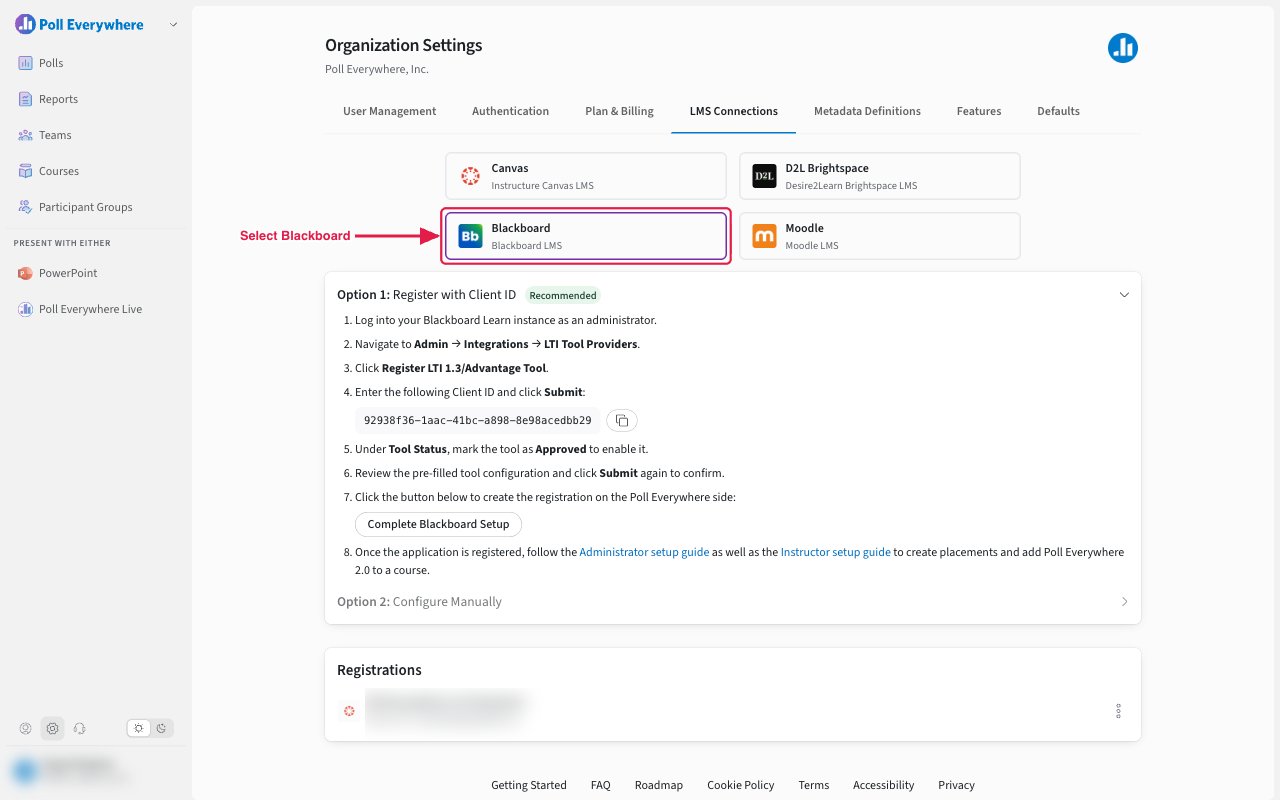Click the Privacy footer link
Screen dimensions: 1280x800
point(956,785)
